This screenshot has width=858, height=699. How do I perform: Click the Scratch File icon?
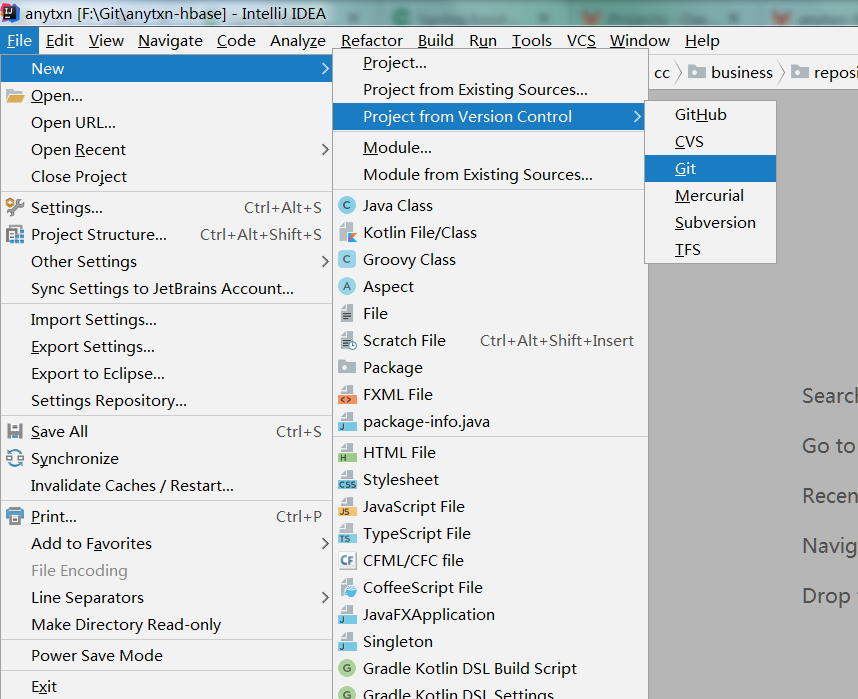pyautogui.click(x=348, y=340)
